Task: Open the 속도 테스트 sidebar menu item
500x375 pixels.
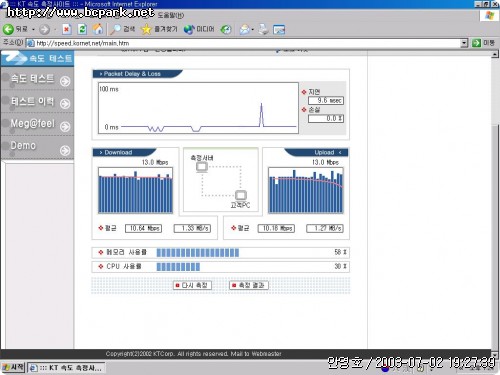Action: pos(37,79)
